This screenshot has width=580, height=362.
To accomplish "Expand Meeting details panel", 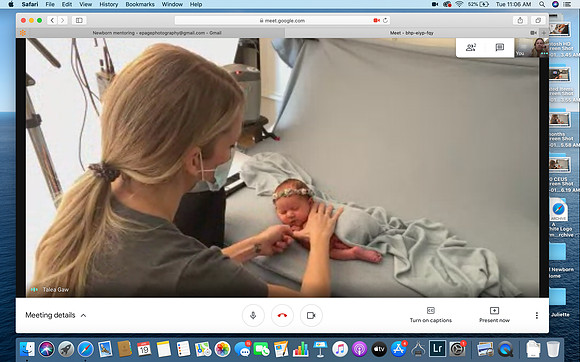I will pos(55,315).
